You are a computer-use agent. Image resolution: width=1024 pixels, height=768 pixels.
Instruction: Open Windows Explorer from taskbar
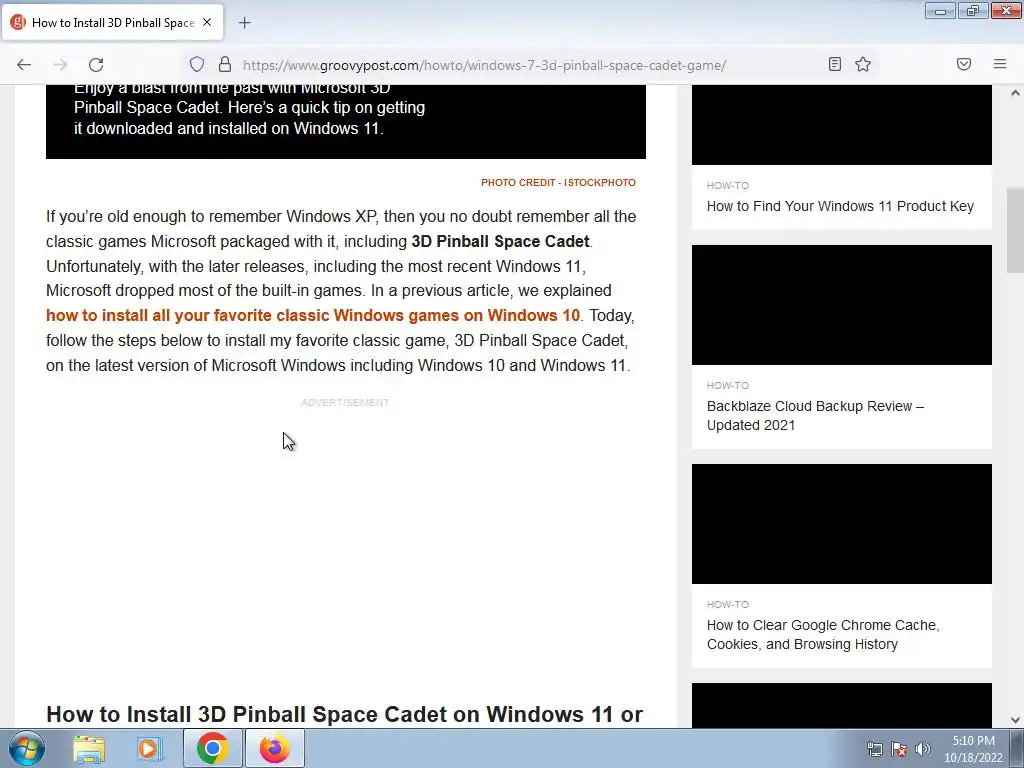pyautogui.click(x=89, y=748)
